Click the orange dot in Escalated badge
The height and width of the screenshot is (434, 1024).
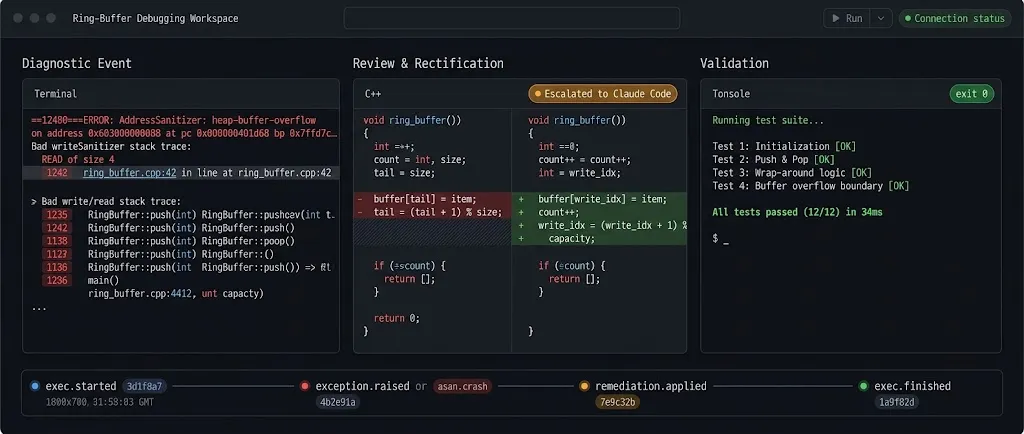coord(537,94)
